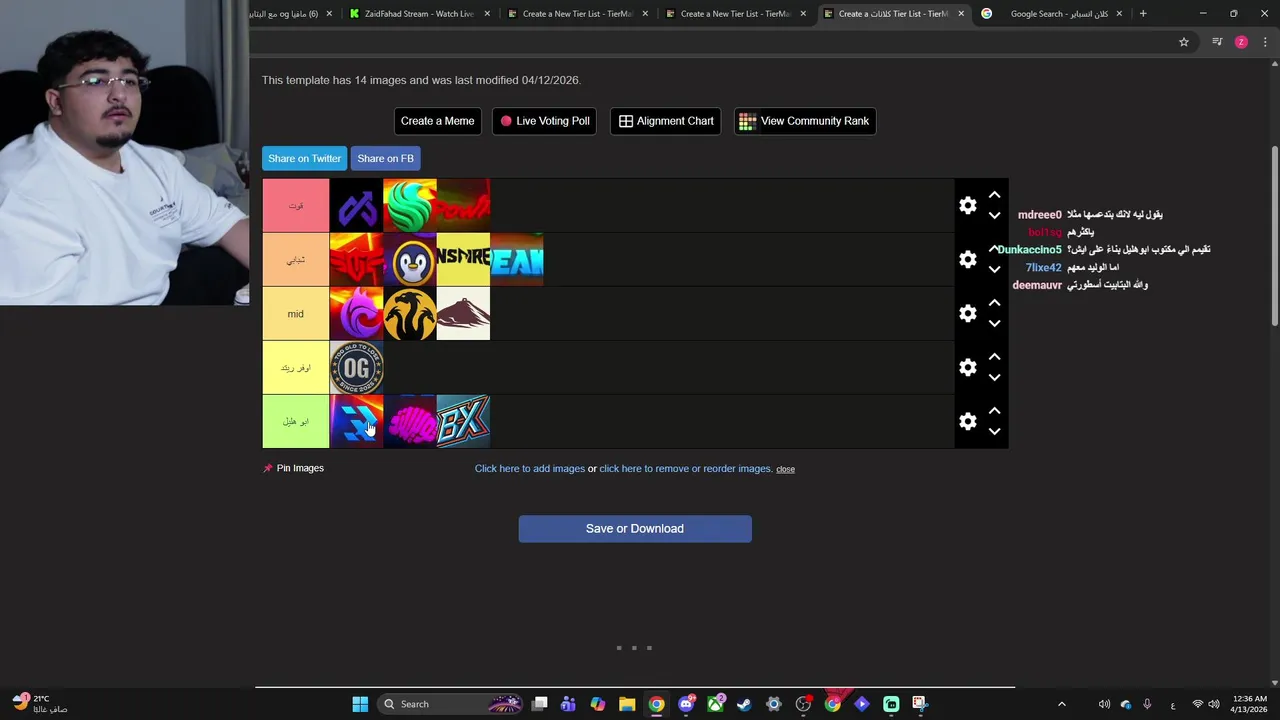Follow the remove or reorder images link
This screenshot has width=1280, height=720.
685,468
